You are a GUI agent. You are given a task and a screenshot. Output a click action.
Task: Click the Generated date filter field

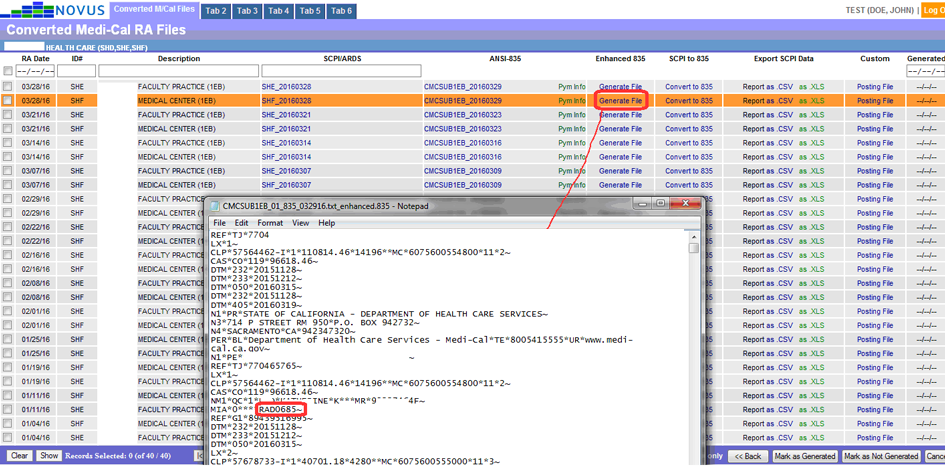click(925, 71)
